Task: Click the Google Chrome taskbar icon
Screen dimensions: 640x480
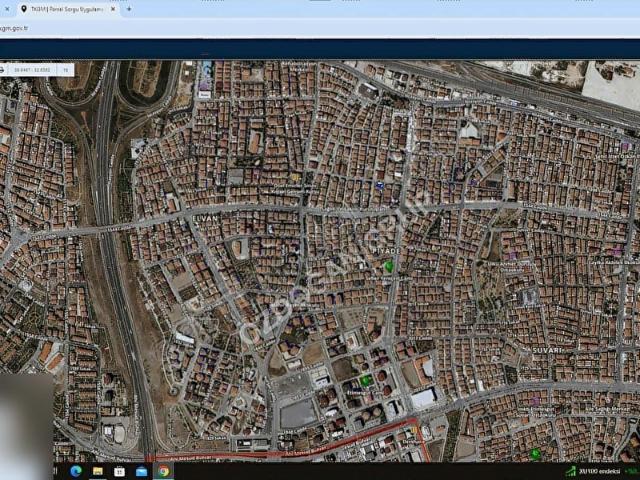Action: click(163, 471)
